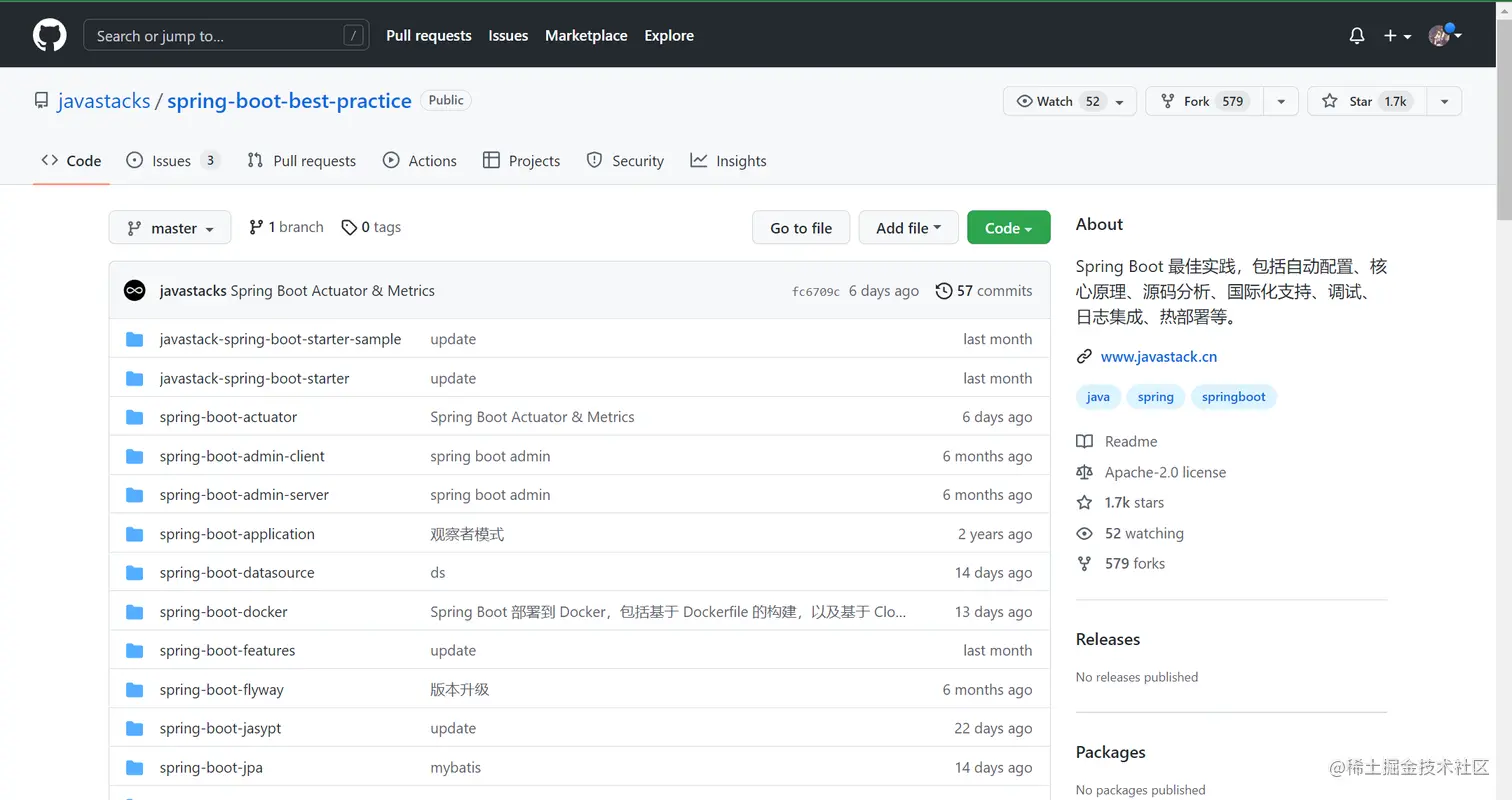
Task: Click the javastacks committer avatar icon
Action: point(135,291)
